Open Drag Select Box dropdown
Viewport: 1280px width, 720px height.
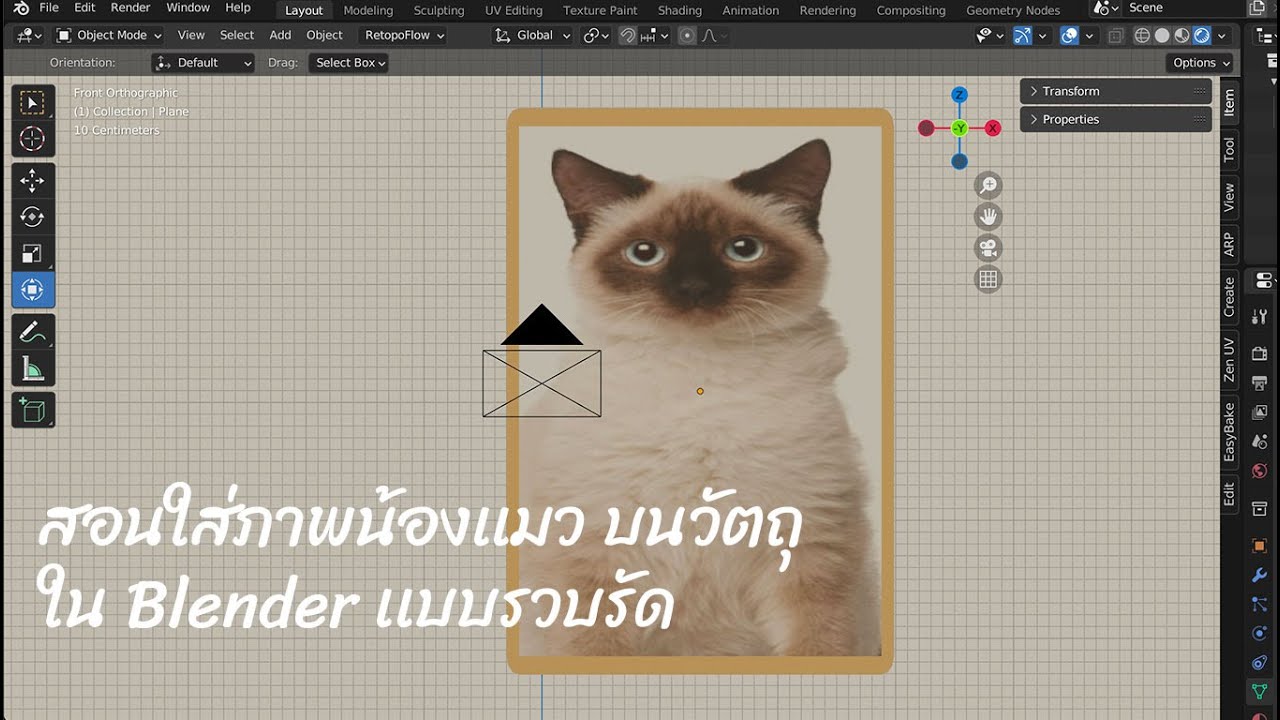coord(349,62)
